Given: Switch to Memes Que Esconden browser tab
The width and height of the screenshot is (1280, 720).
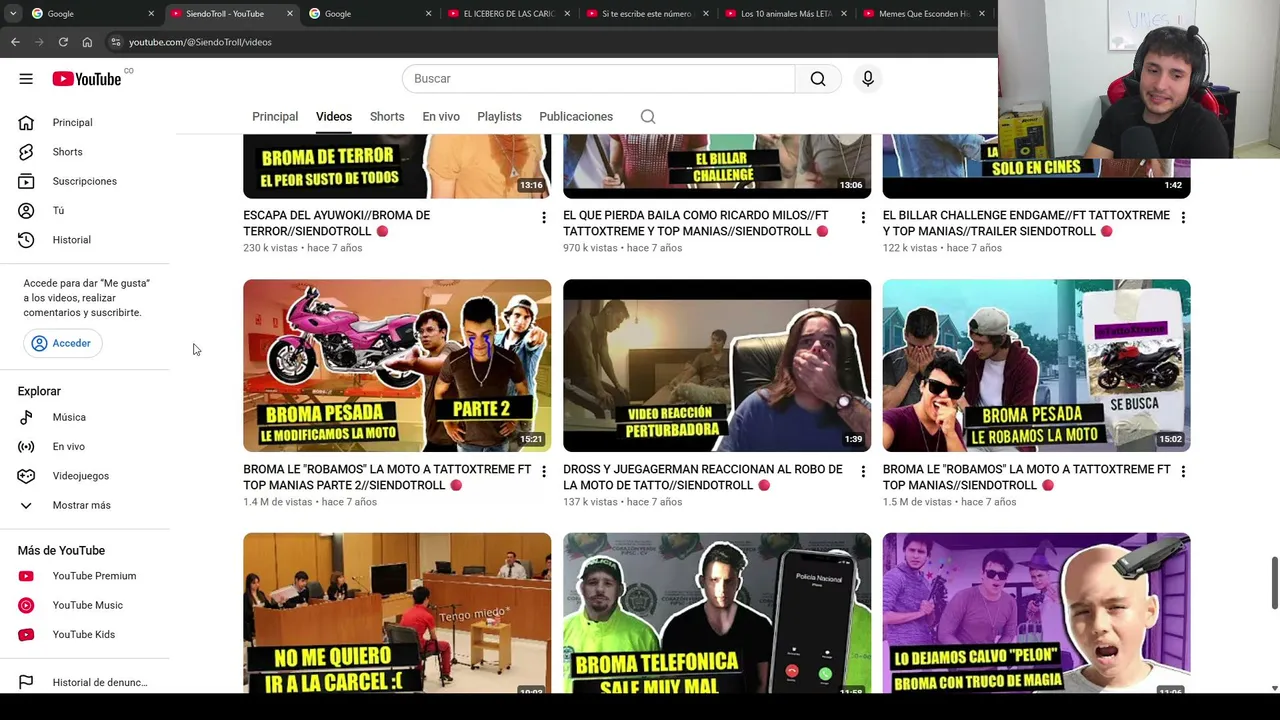Looking at the screenshot, I should 924,14.
